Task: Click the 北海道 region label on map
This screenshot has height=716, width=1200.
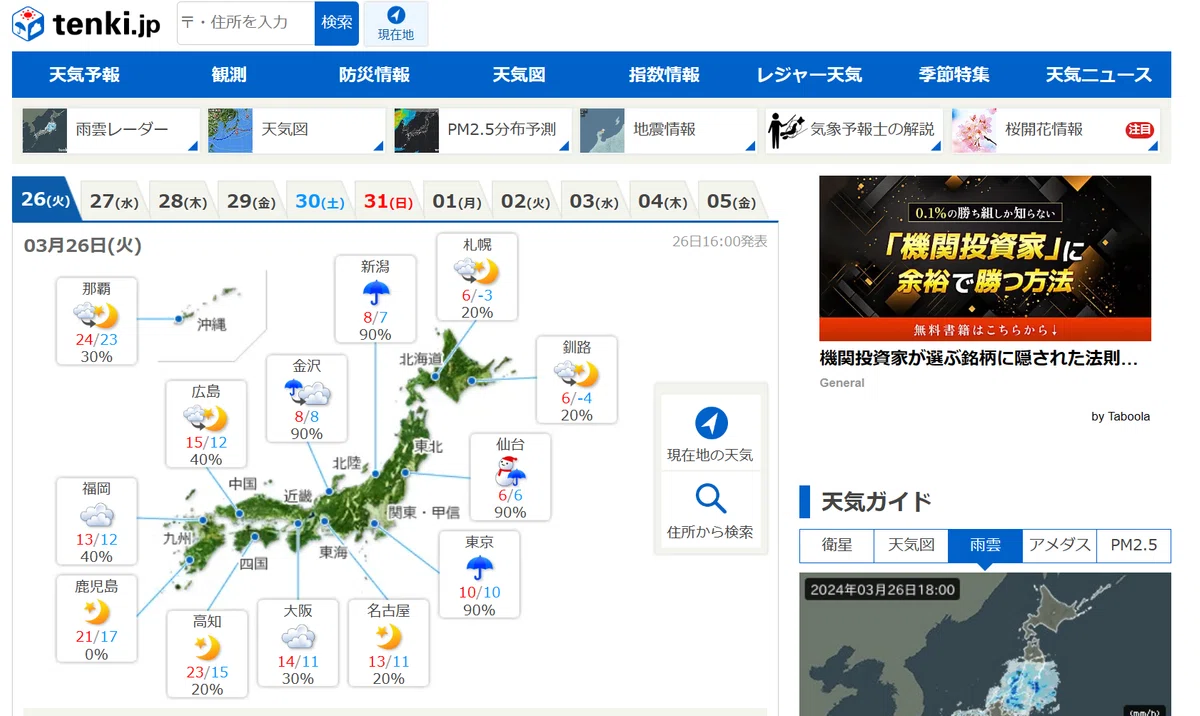Action: click(x=420, y=358)
